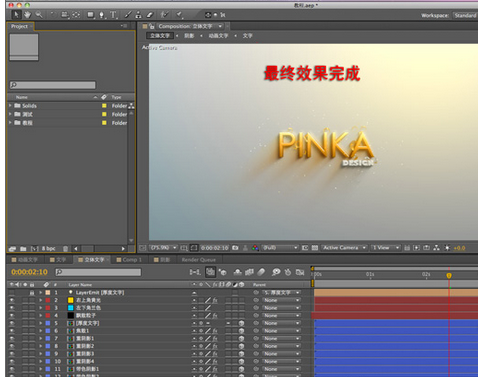Select the Clone Stamp tool
The height and width of the screenshot is (377, 478).
click(139, 15)
